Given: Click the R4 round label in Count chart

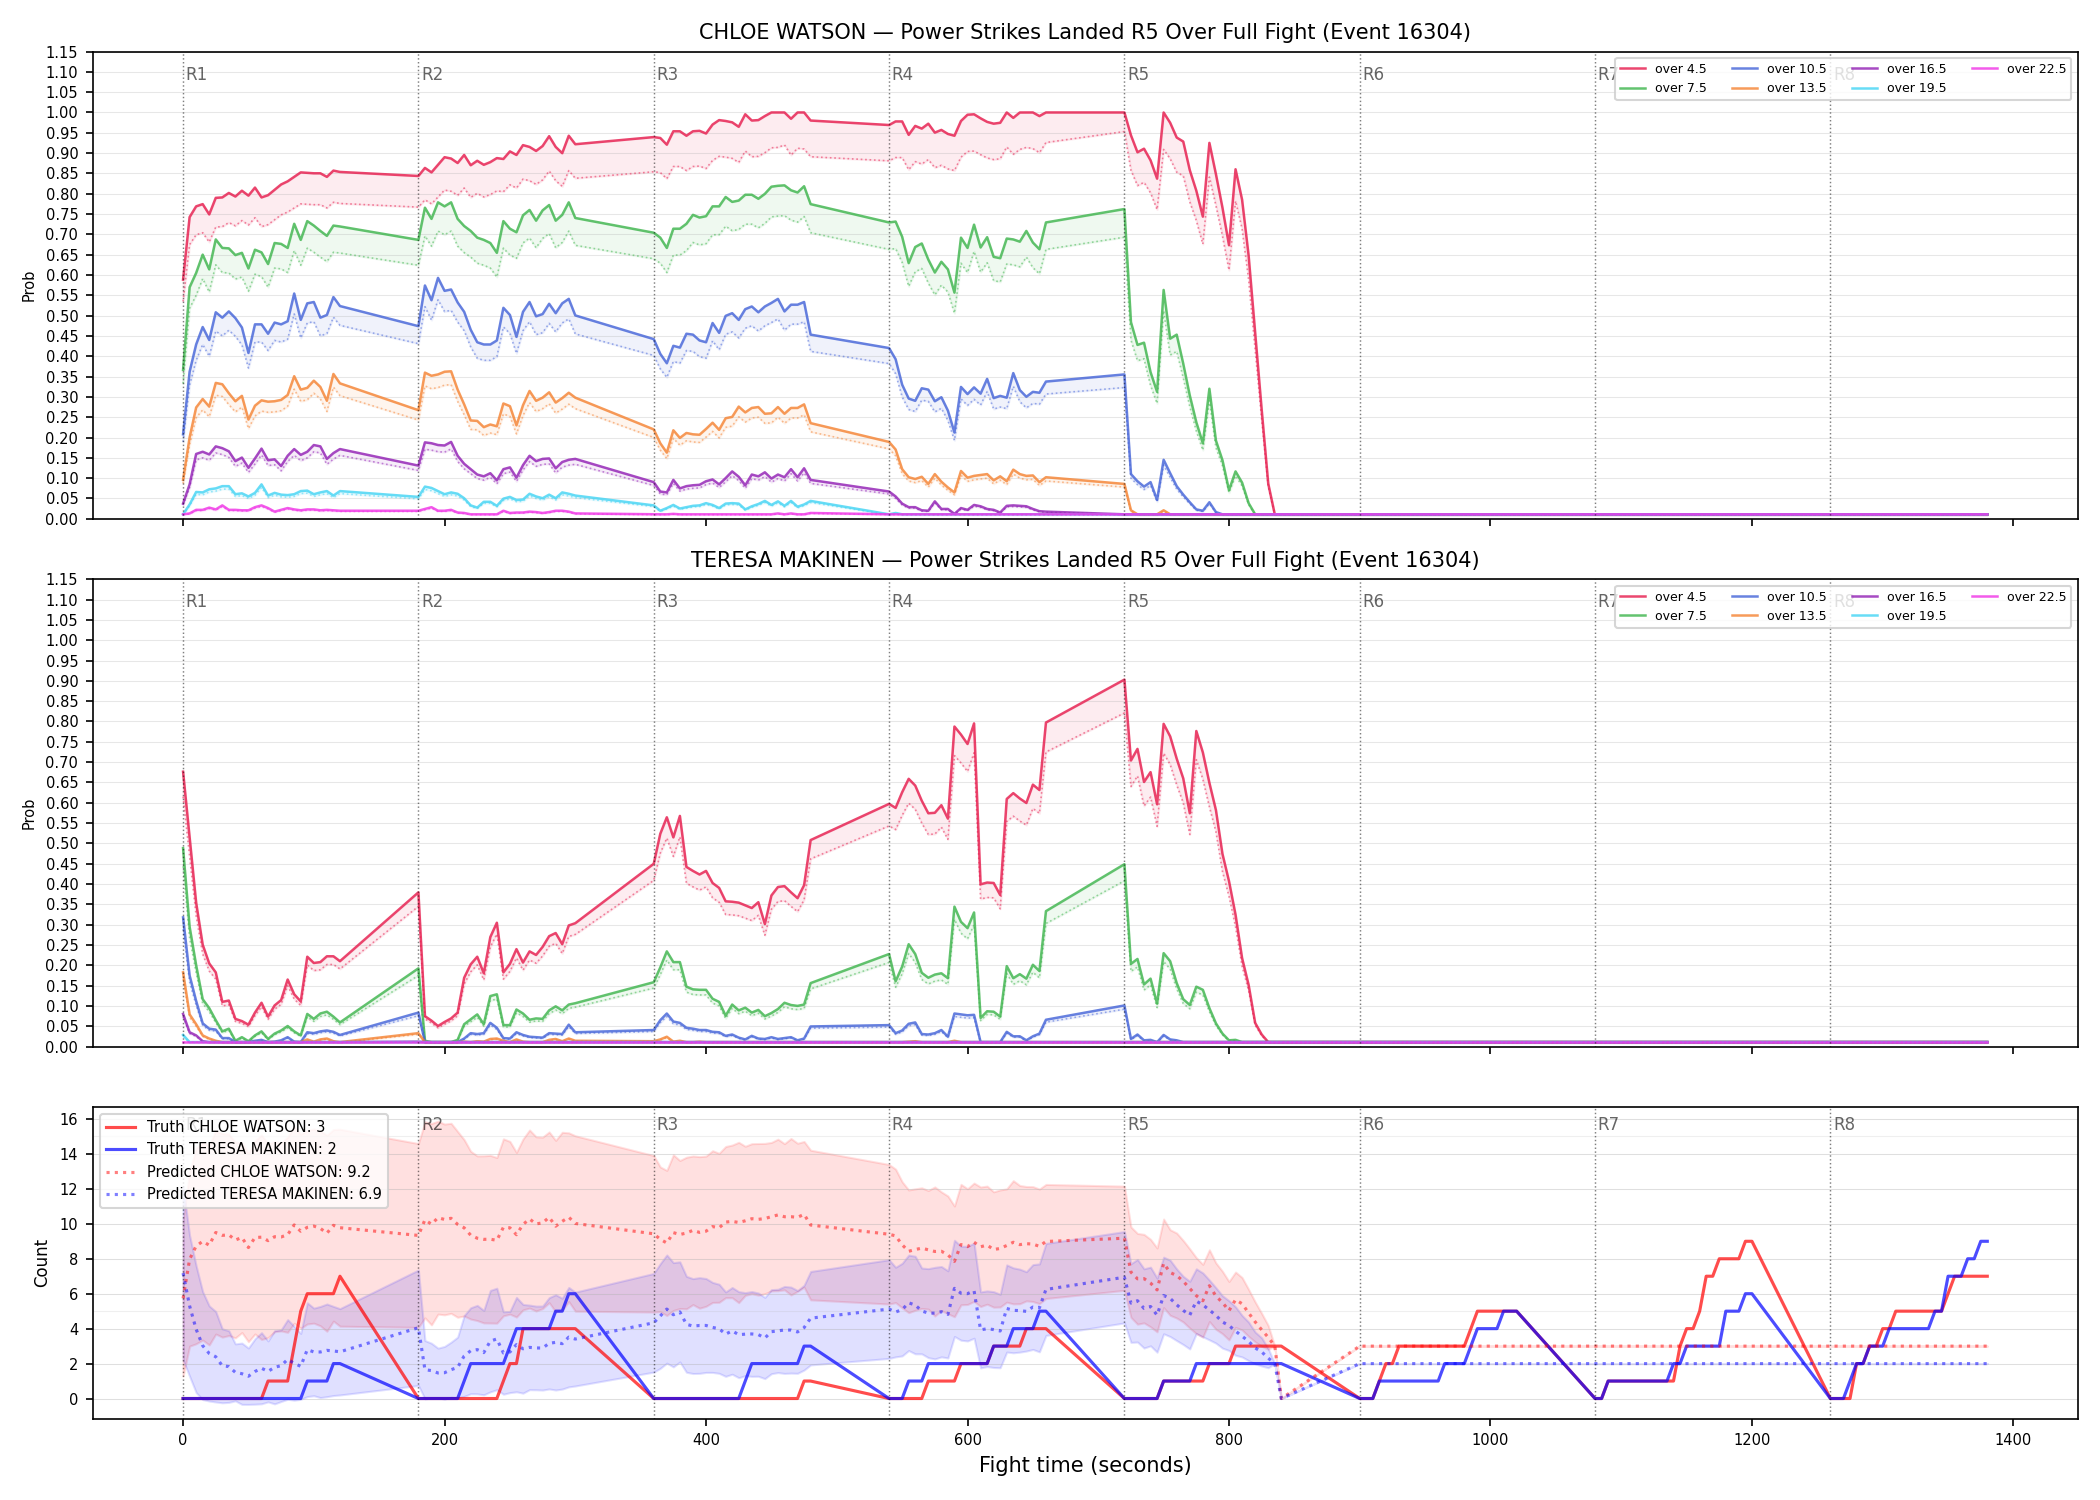Looking at the screenshot, I should click(902, 1124).
